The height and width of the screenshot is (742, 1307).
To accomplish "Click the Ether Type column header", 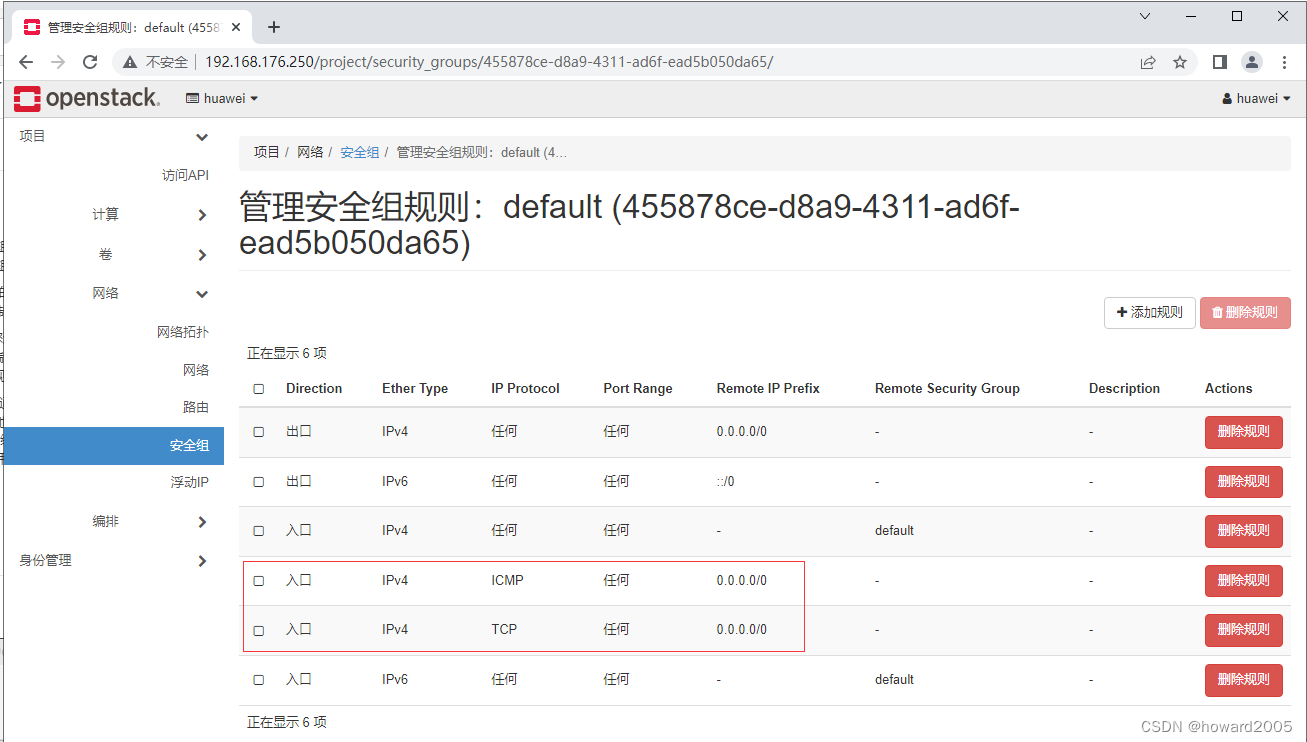I will [415, 388].
